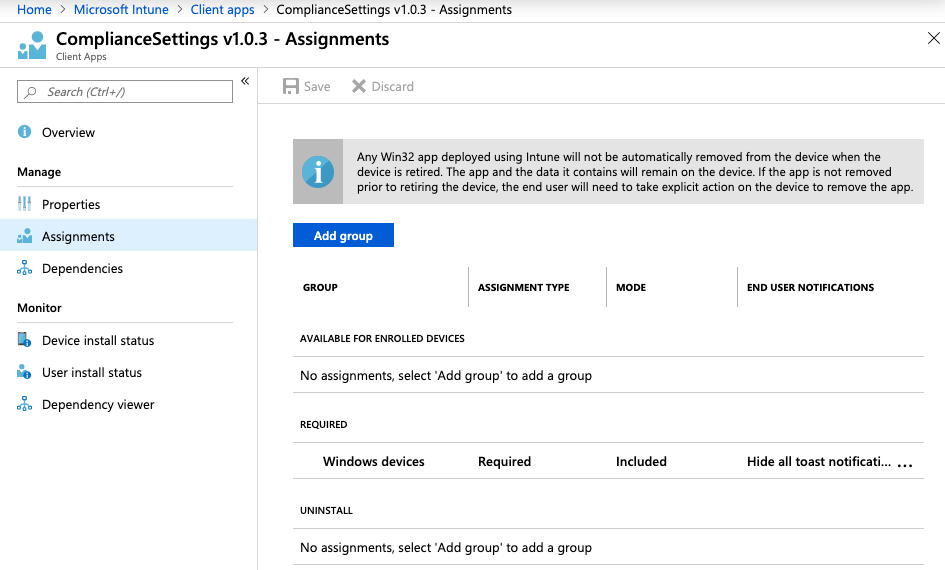Click the REQUIRED section heading
Image resolution: width=945 pixels, height=570 pixels.
[324, 425]
